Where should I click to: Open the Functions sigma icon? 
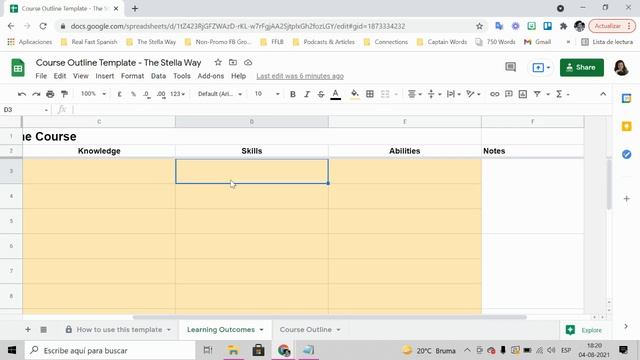pos(559,94)
